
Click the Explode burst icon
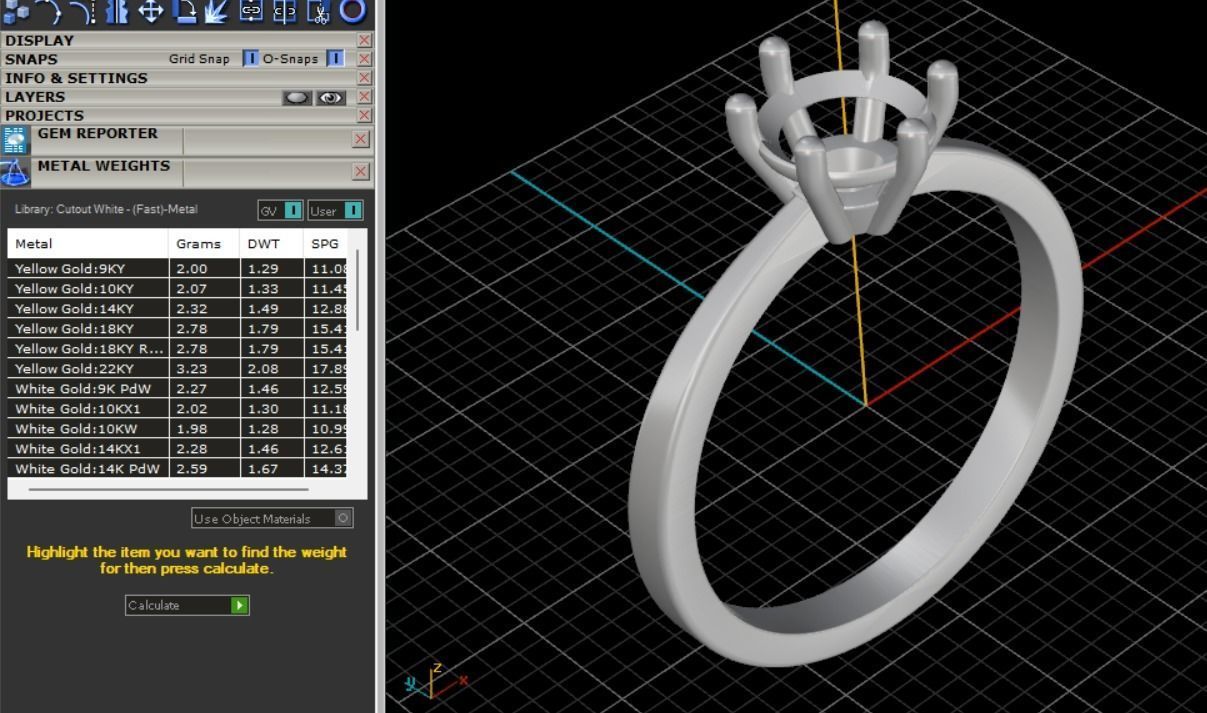[217, 12]
